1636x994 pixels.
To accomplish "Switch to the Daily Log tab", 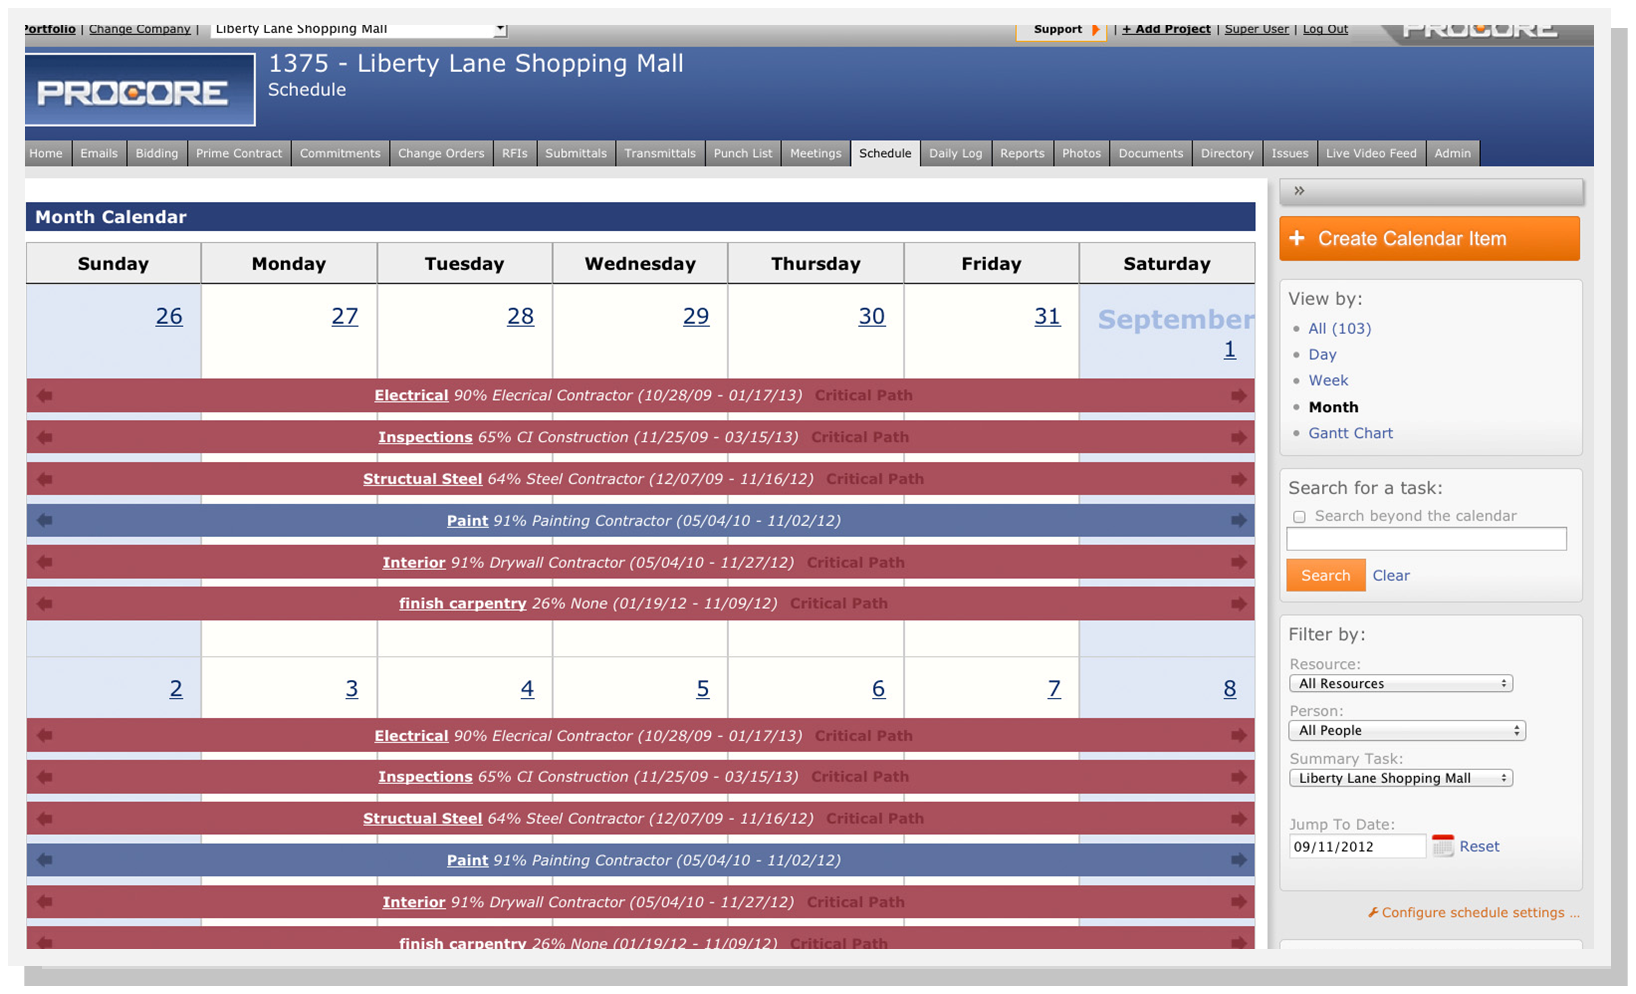I will click(955, 153).
